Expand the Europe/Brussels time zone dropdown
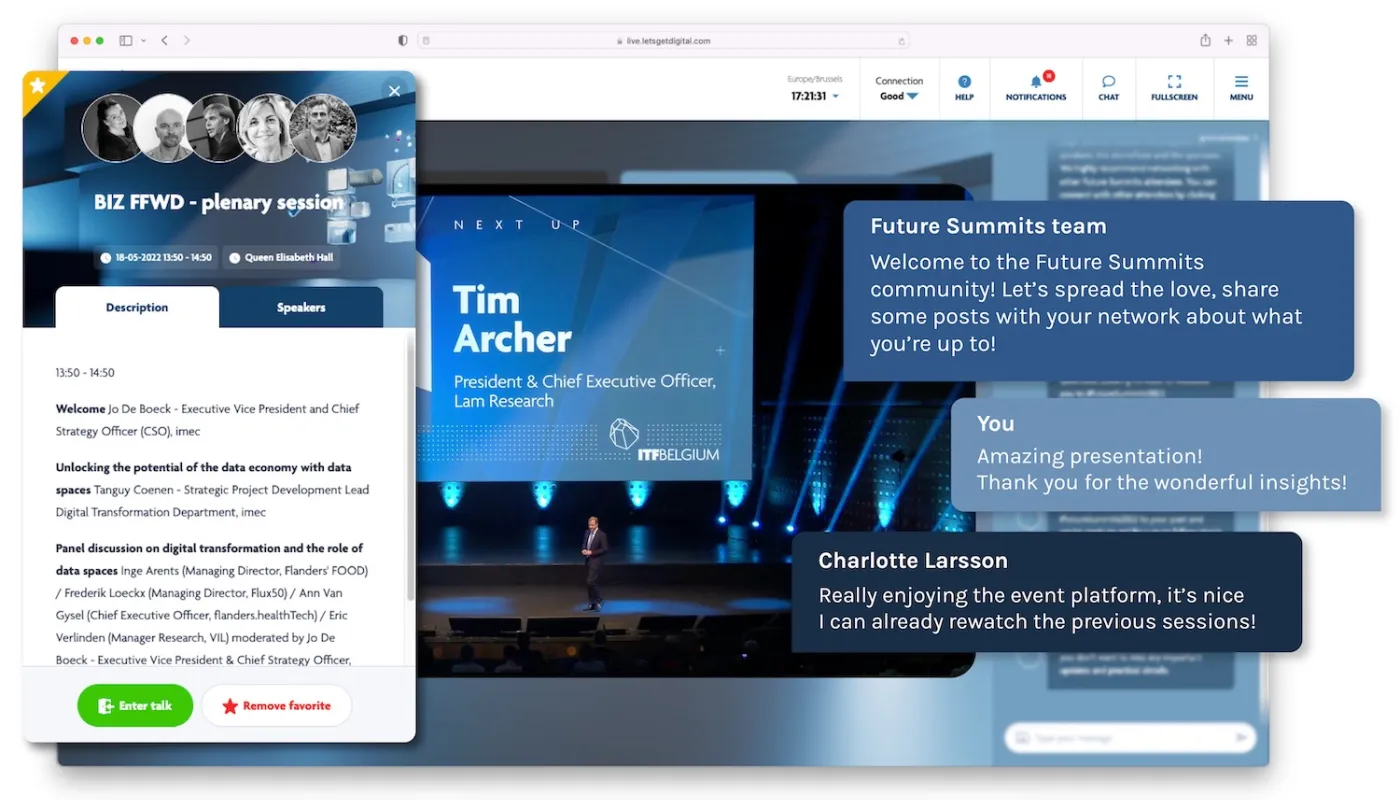Viewport: 1400px width, 800px height. (x=835, y=97)
